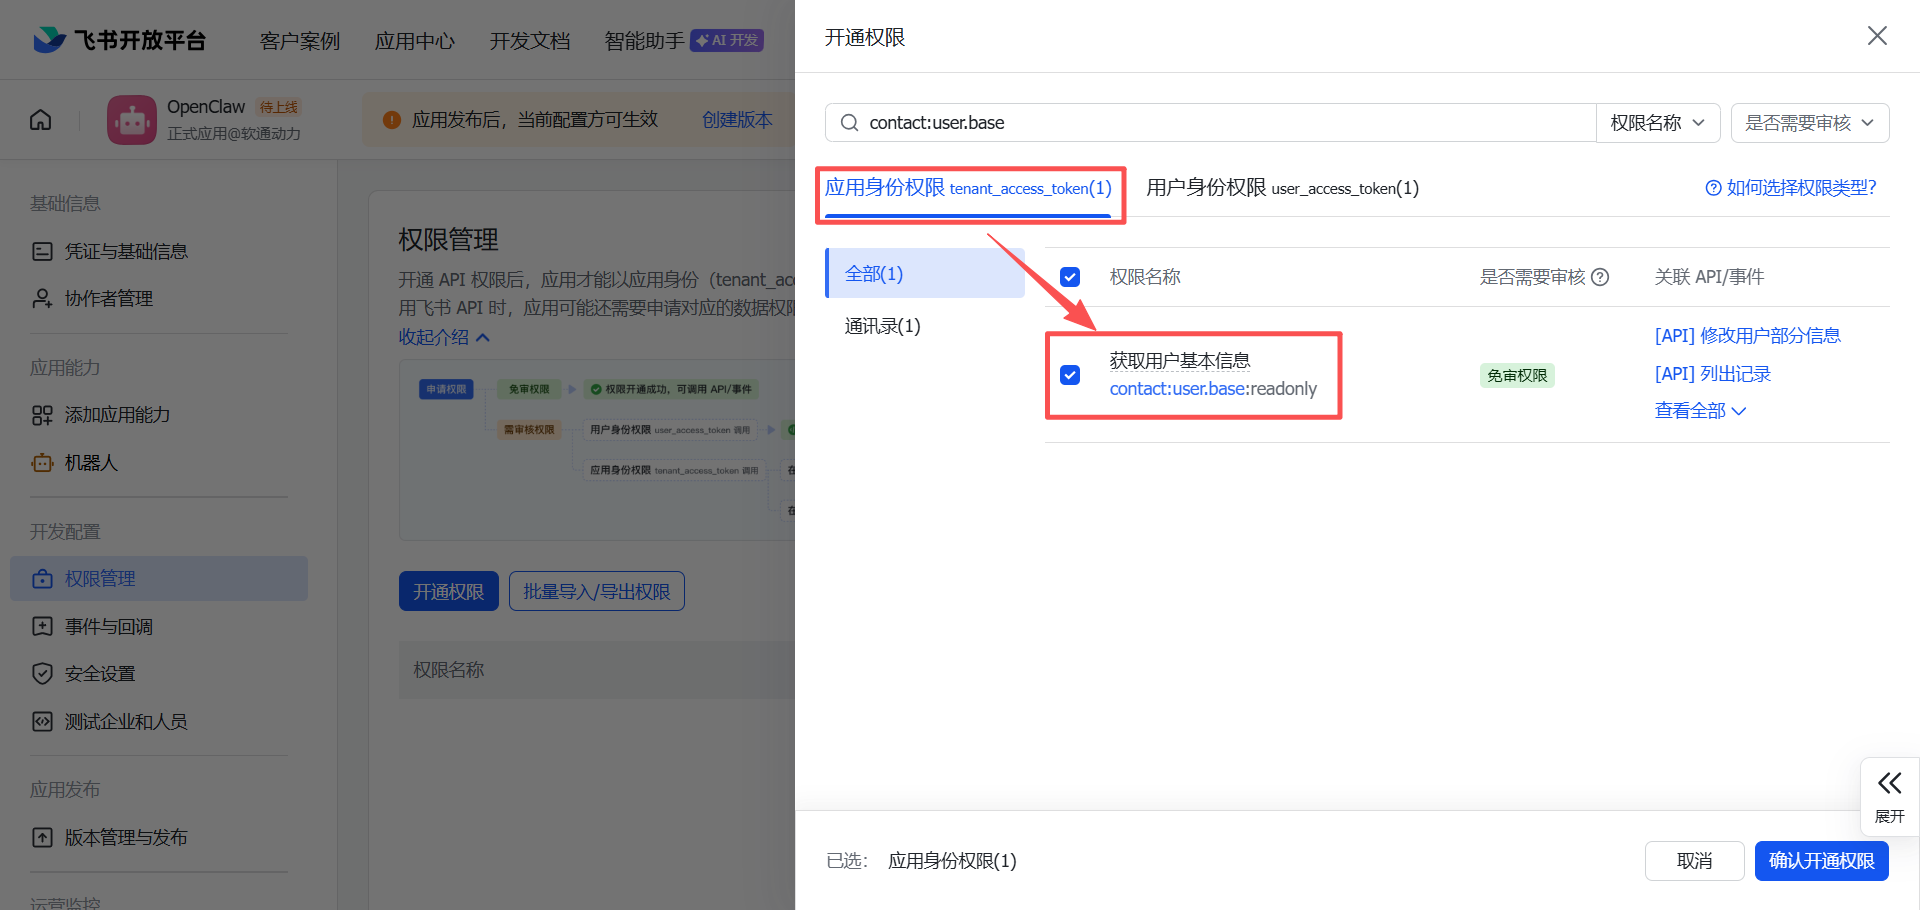Open [API] 列出记录 link
Screen dimensions: 1920x910
pos(1713,374)
